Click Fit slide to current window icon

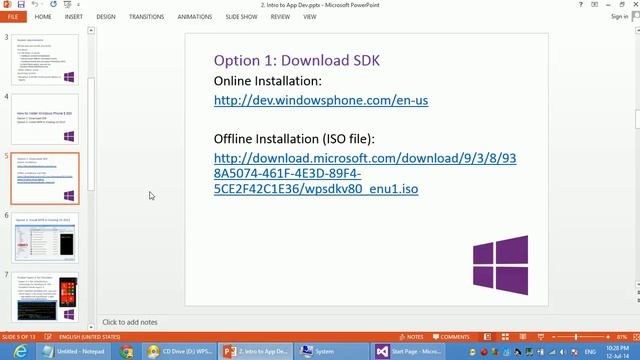click(x=636, y=337)
